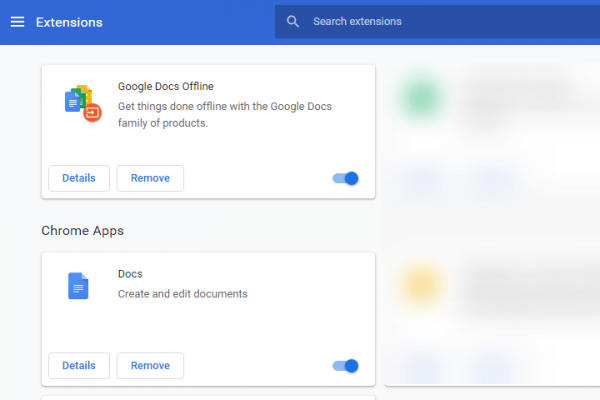Screen dimensions: 600x400
Task: Click the 'Get things done offline' description
Action: click(225, 114)
